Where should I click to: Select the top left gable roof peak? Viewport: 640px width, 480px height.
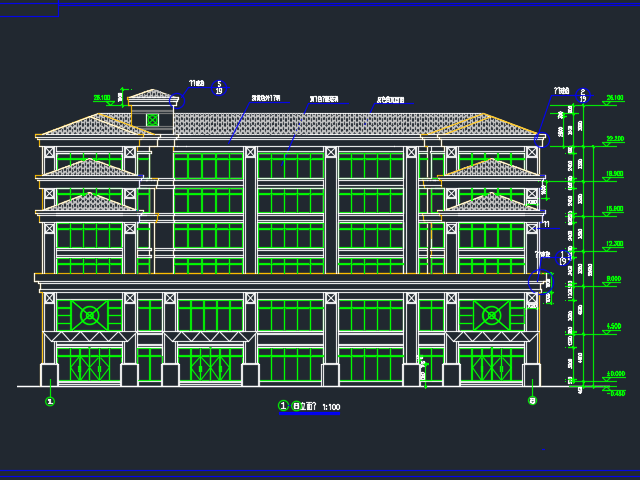coord(92,118)
